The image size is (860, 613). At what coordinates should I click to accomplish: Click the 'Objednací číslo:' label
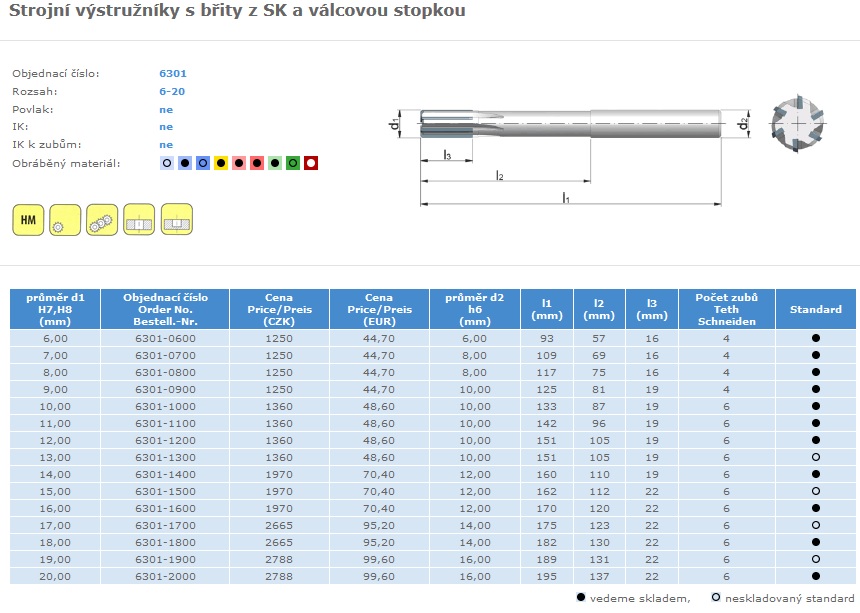pyautogui.click(x=56, y=73)
